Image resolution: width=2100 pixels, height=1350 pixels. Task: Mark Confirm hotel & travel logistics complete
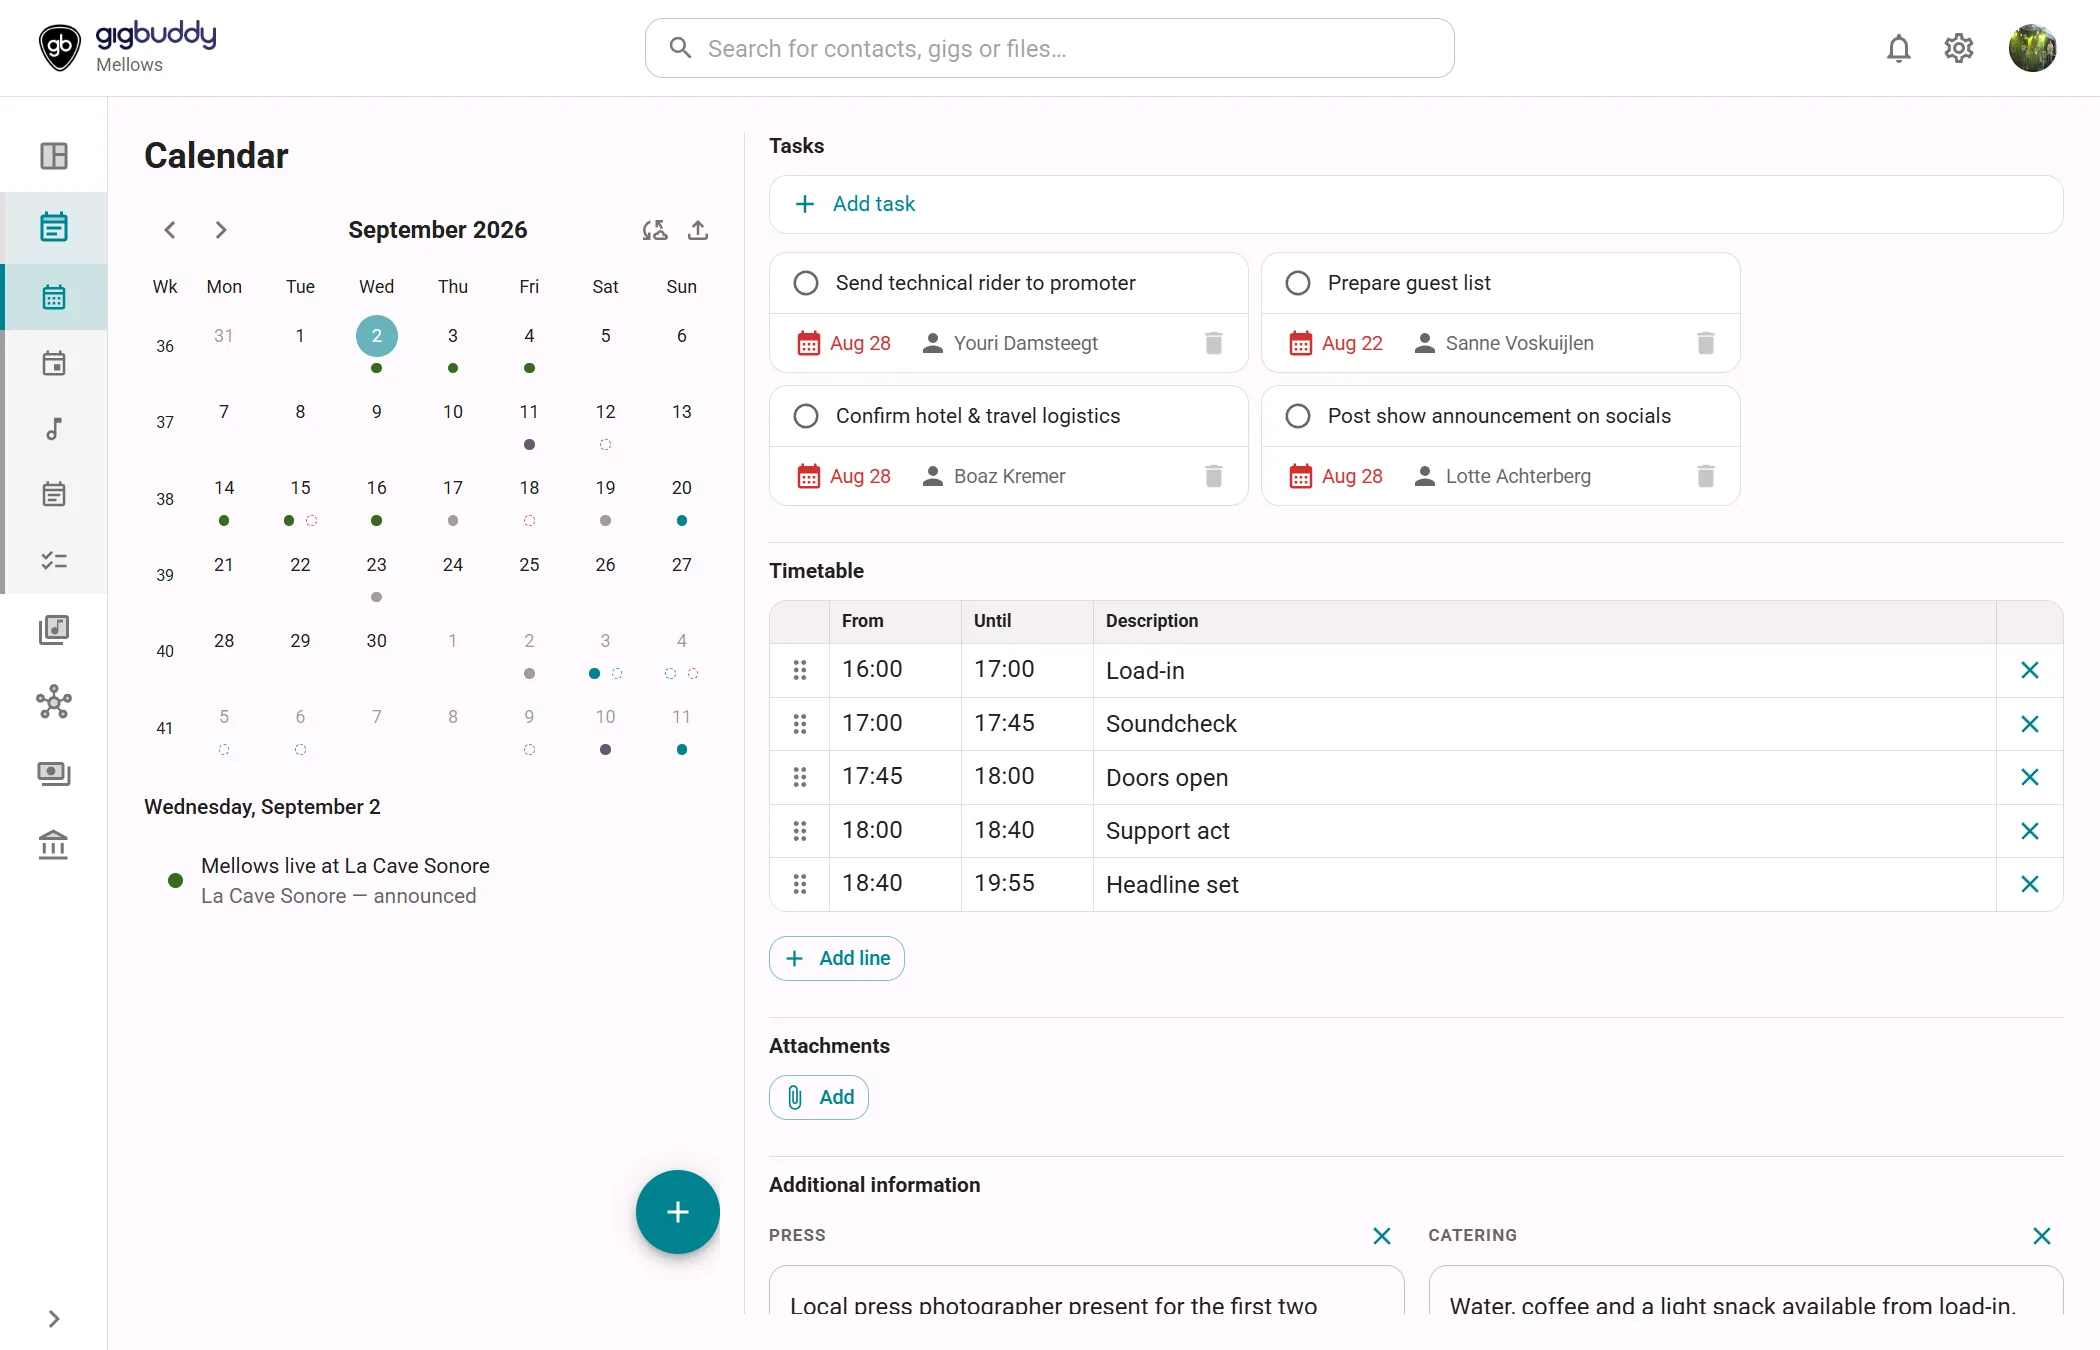tap(806, 416)
